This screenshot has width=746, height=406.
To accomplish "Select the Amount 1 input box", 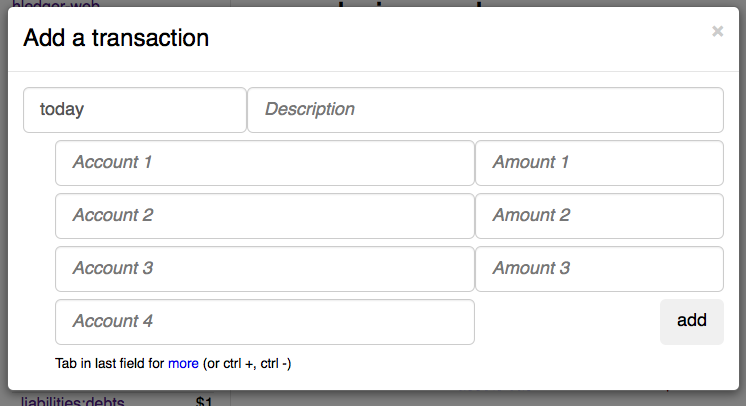I will (x=599, y=163).
